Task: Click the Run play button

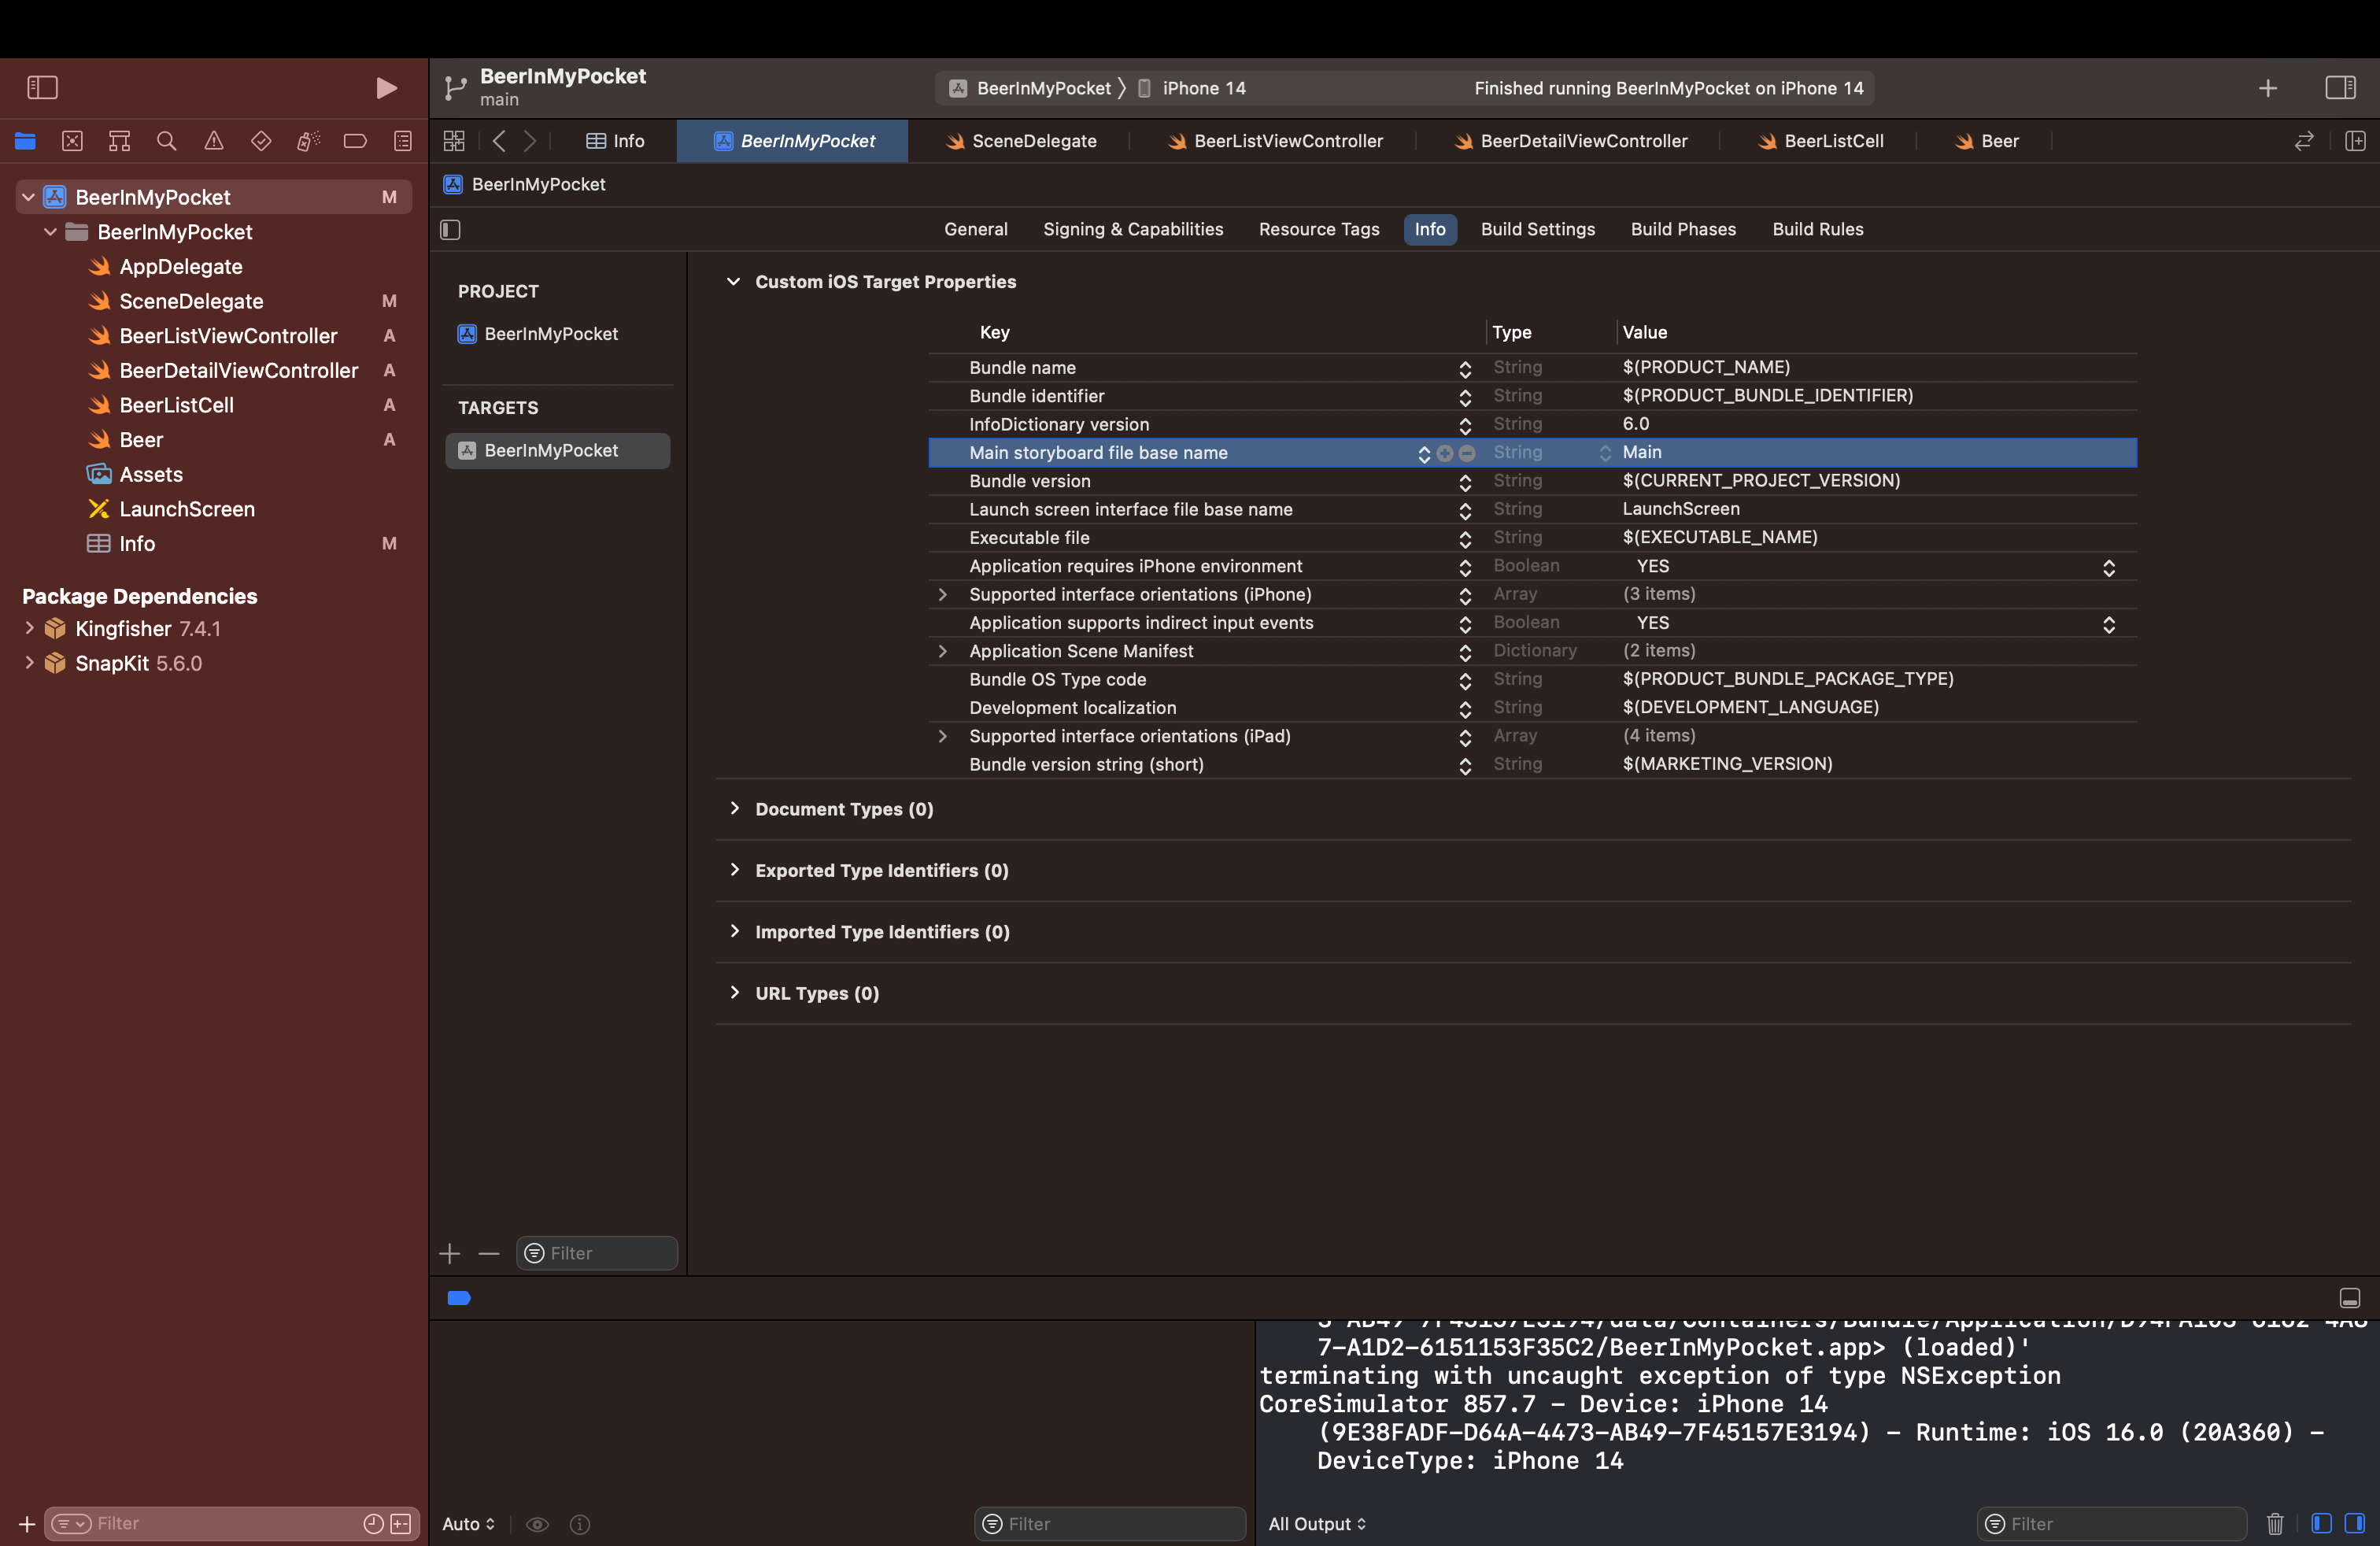Action: [386, 88]
